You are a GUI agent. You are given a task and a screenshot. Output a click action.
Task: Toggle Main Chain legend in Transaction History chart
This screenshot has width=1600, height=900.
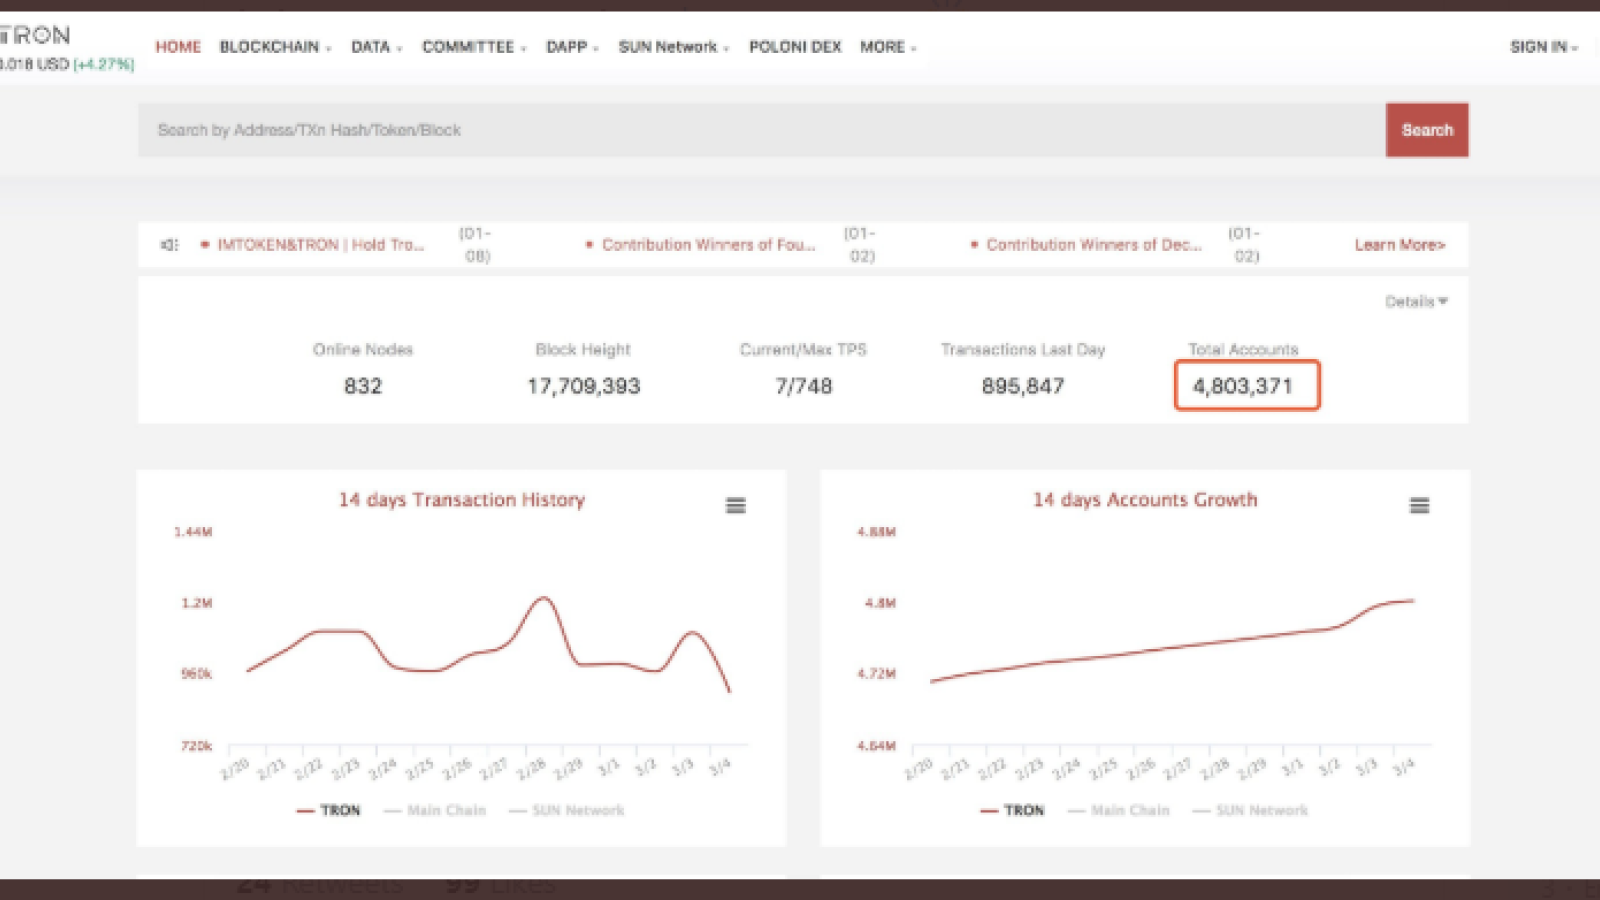pyautogui.click(x=435, y=810)
